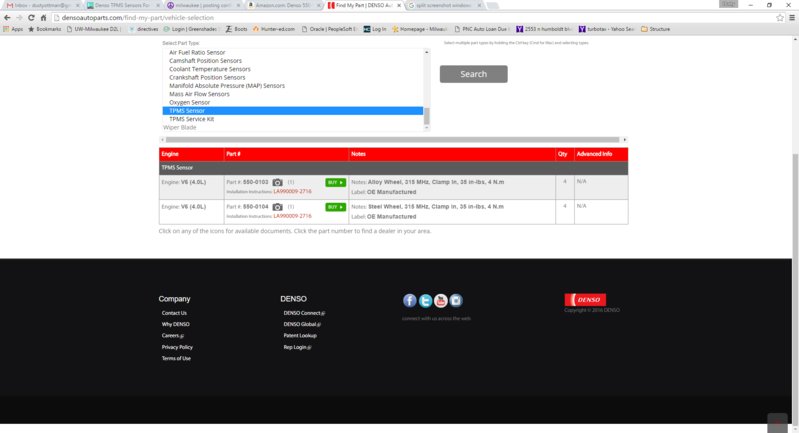Open DENSO's YouTube channel icon
This screenshot has width=799, height=433.
click(441, 301)
